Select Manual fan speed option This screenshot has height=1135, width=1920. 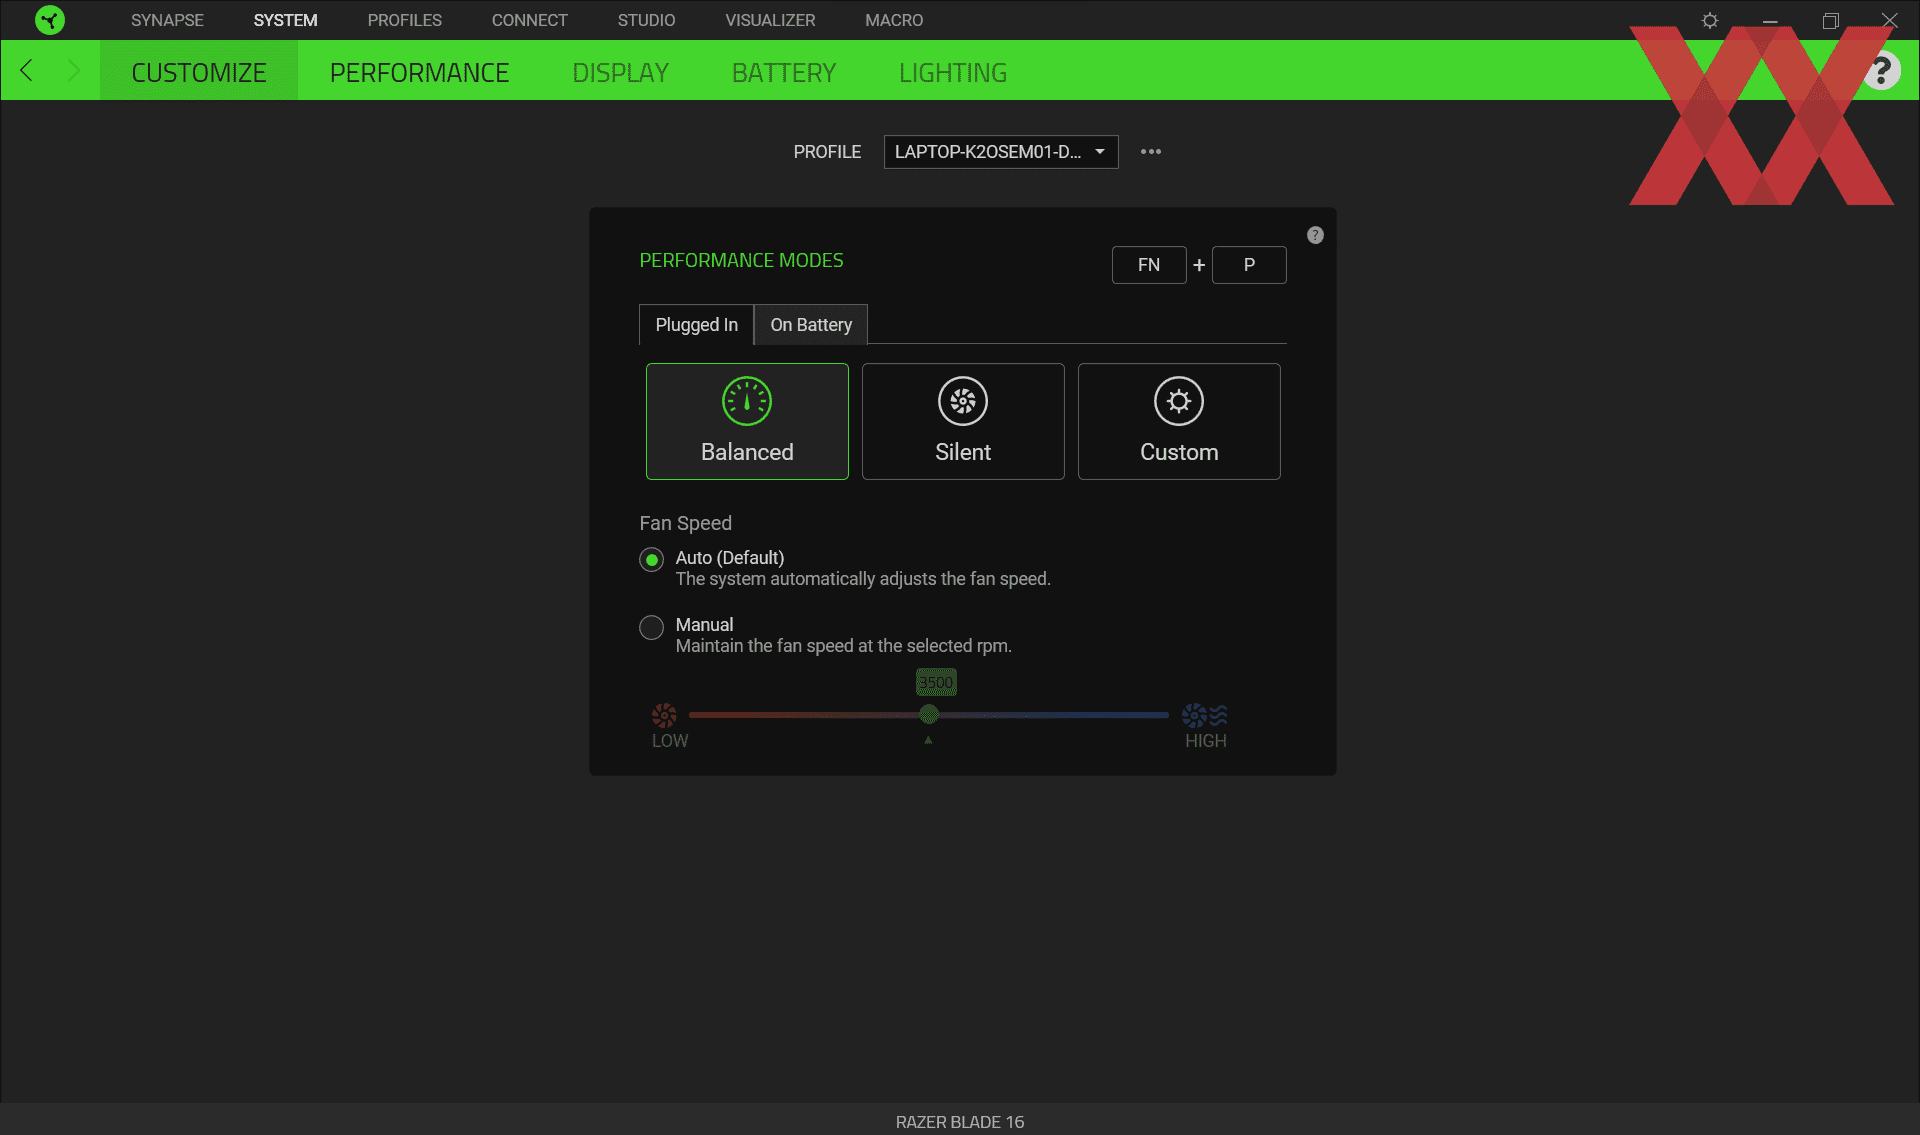[x=651, y=627]
